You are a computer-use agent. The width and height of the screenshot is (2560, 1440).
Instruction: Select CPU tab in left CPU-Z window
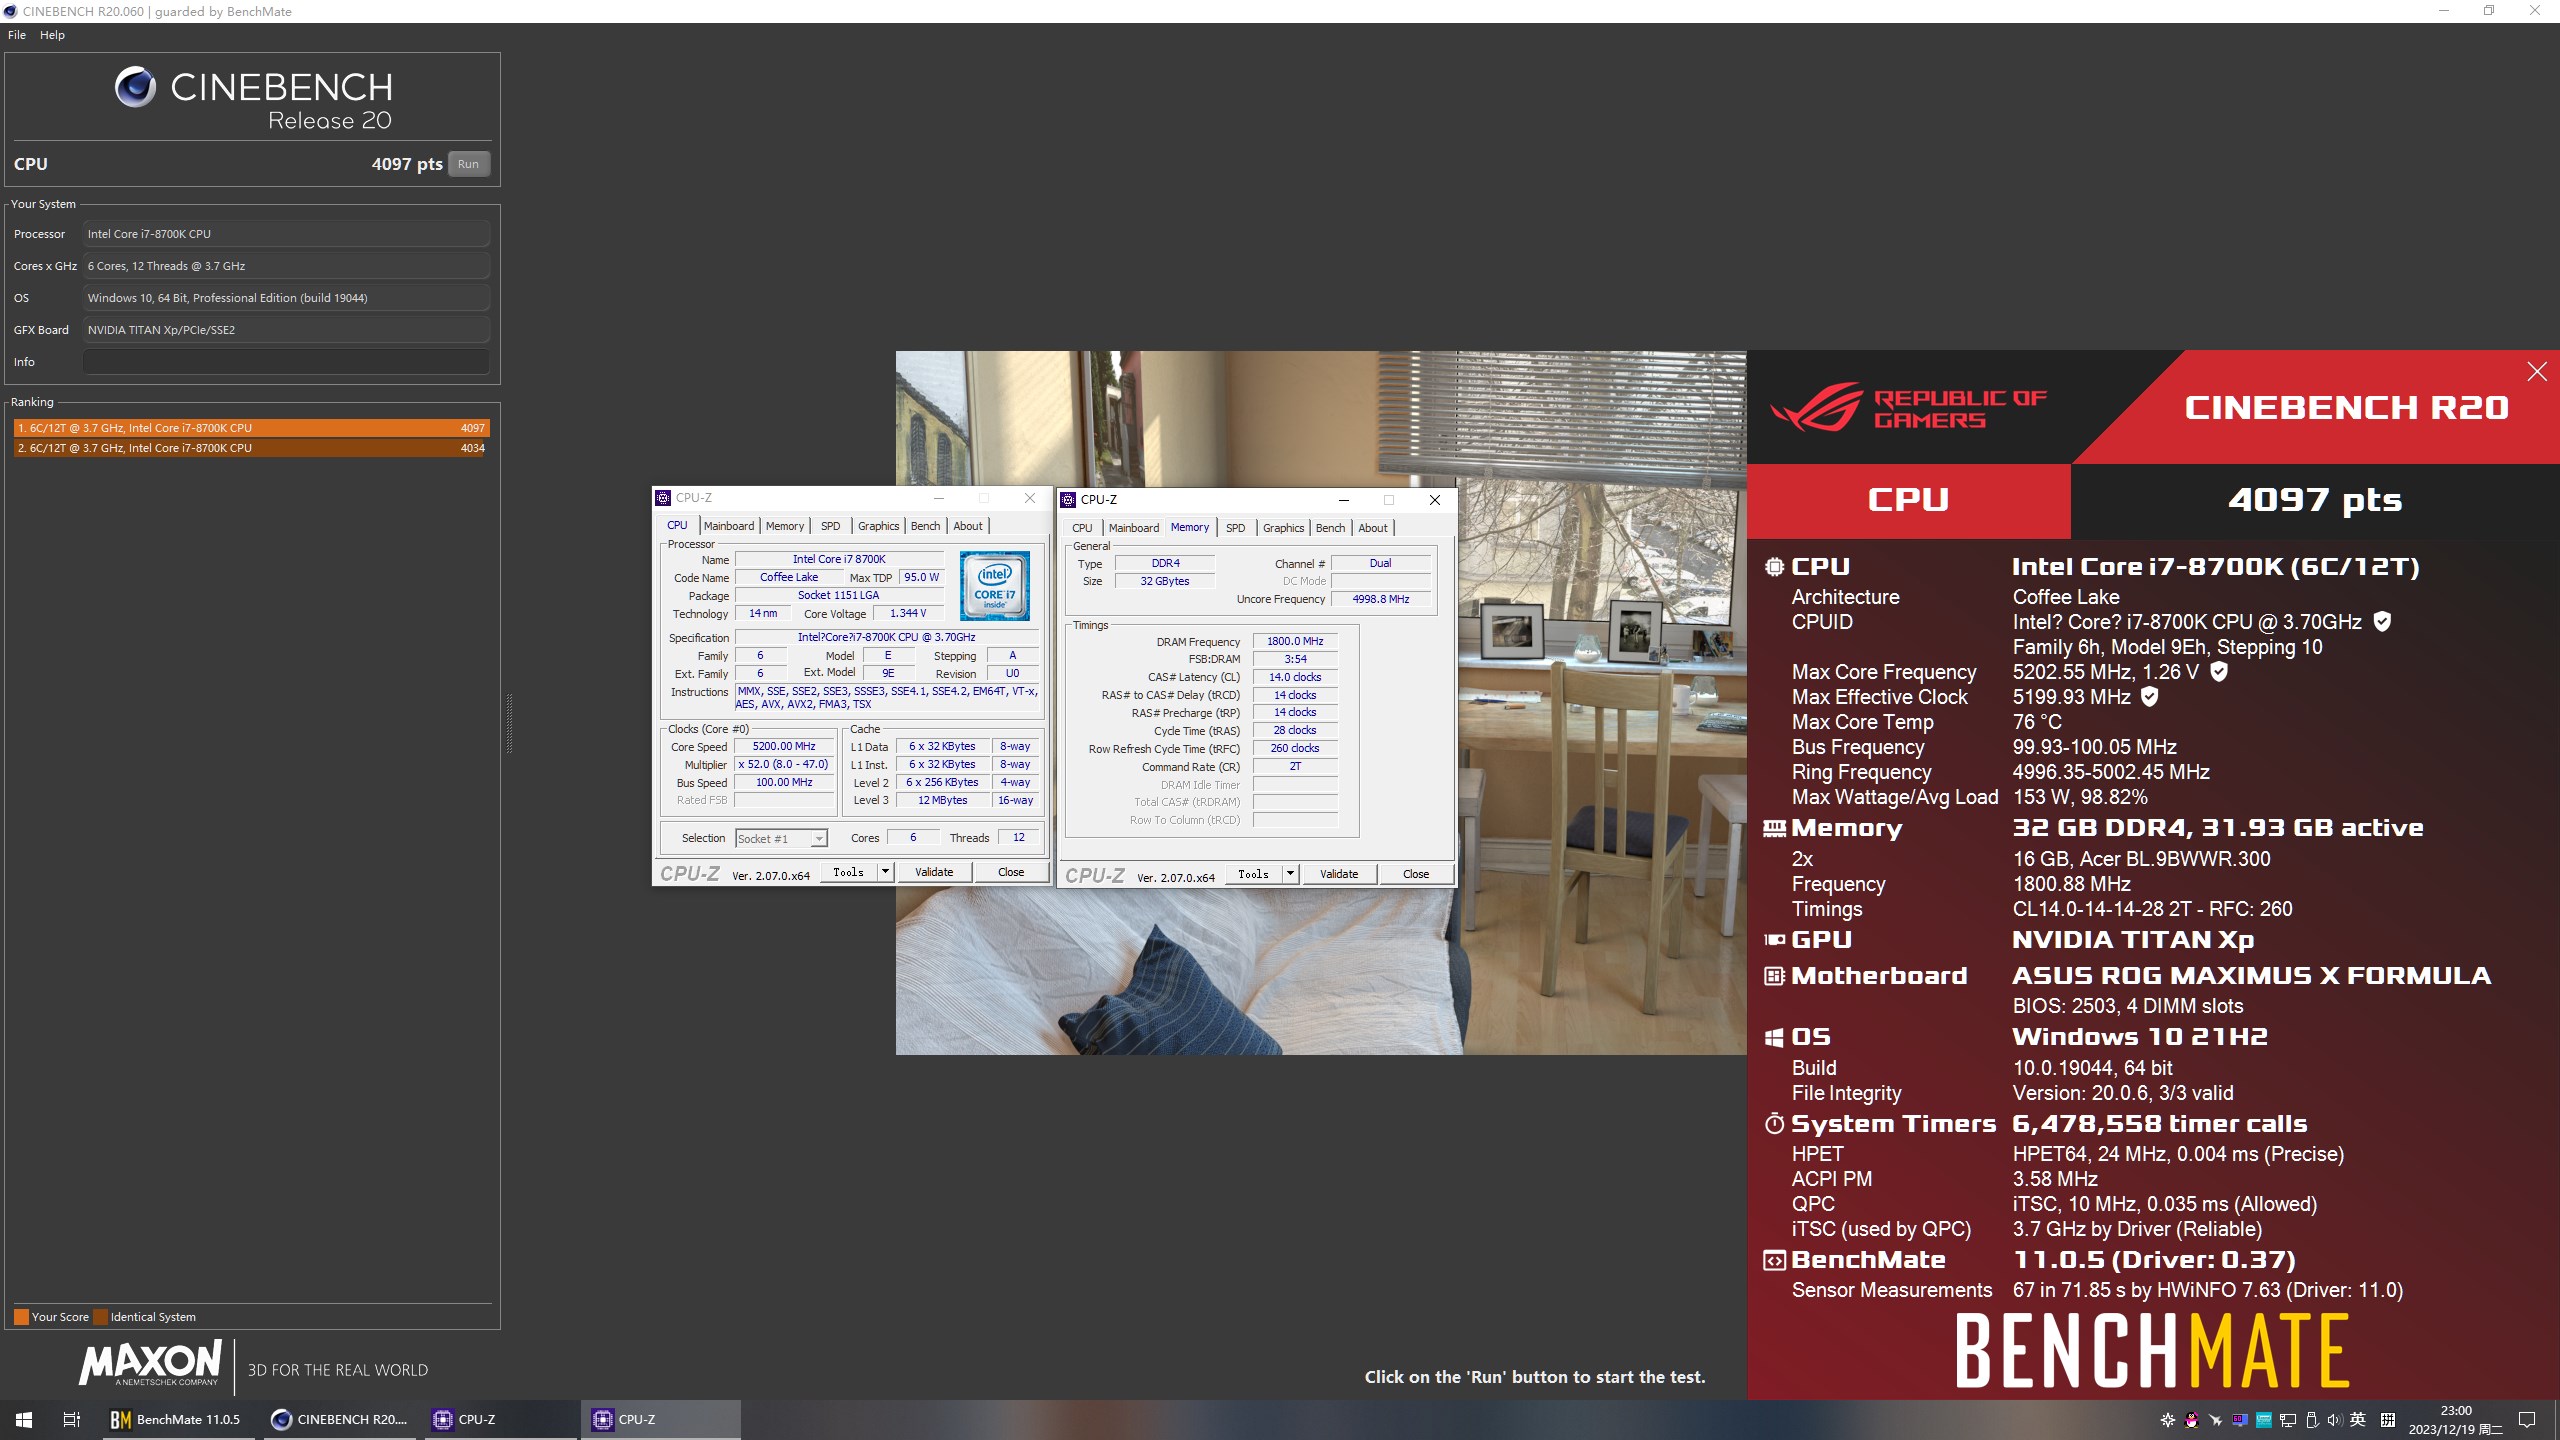[678, 526]
